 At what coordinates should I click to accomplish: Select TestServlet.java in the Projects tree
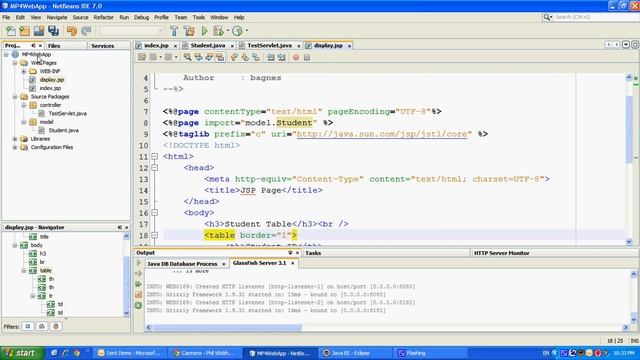[67, 113]
